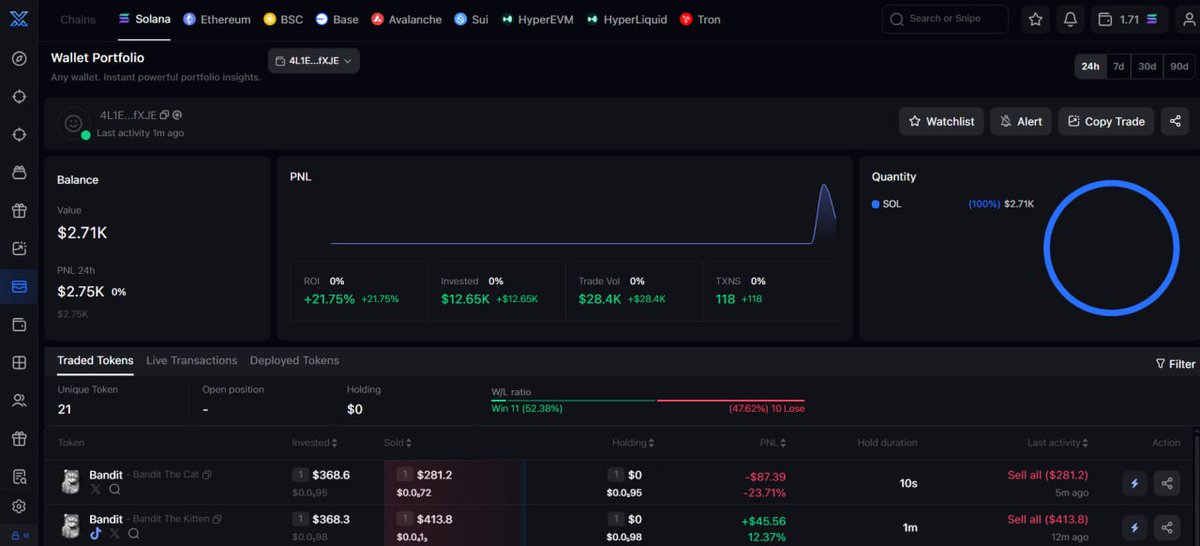The width and height of the screenshot is (1200, 546).
Task: Sort table by Holding column
Action: (634, 442)
